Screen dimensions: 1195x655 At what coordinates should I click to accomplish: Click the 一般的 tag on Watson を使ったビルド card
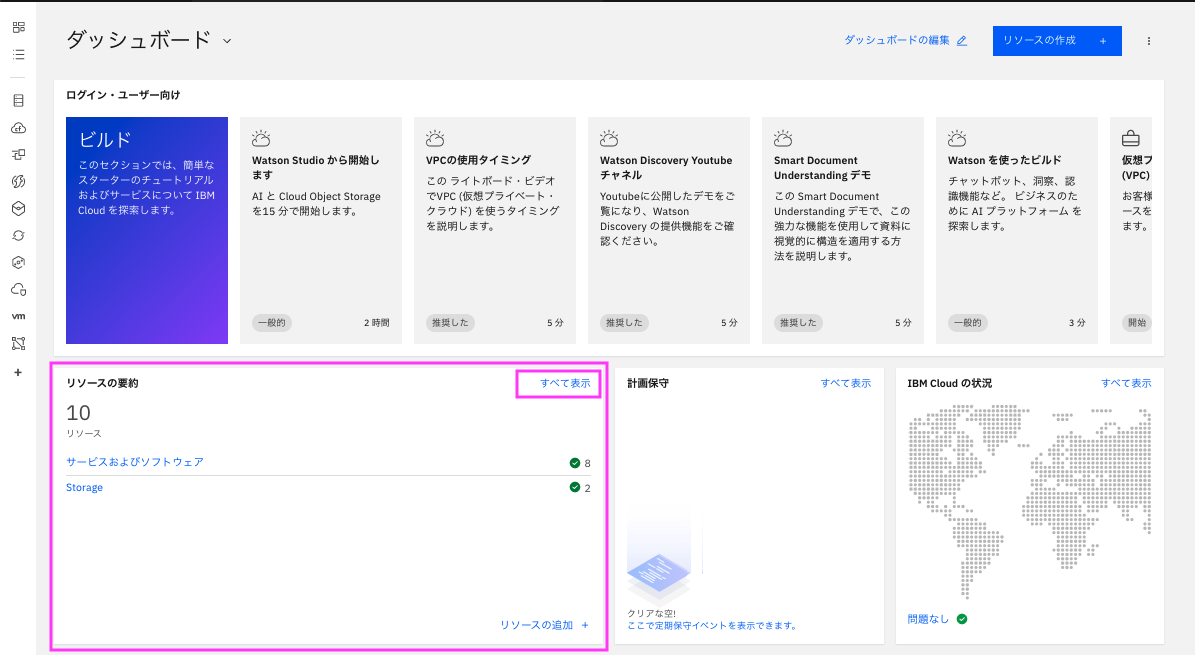pyautogui.click(x=968, y=323)
